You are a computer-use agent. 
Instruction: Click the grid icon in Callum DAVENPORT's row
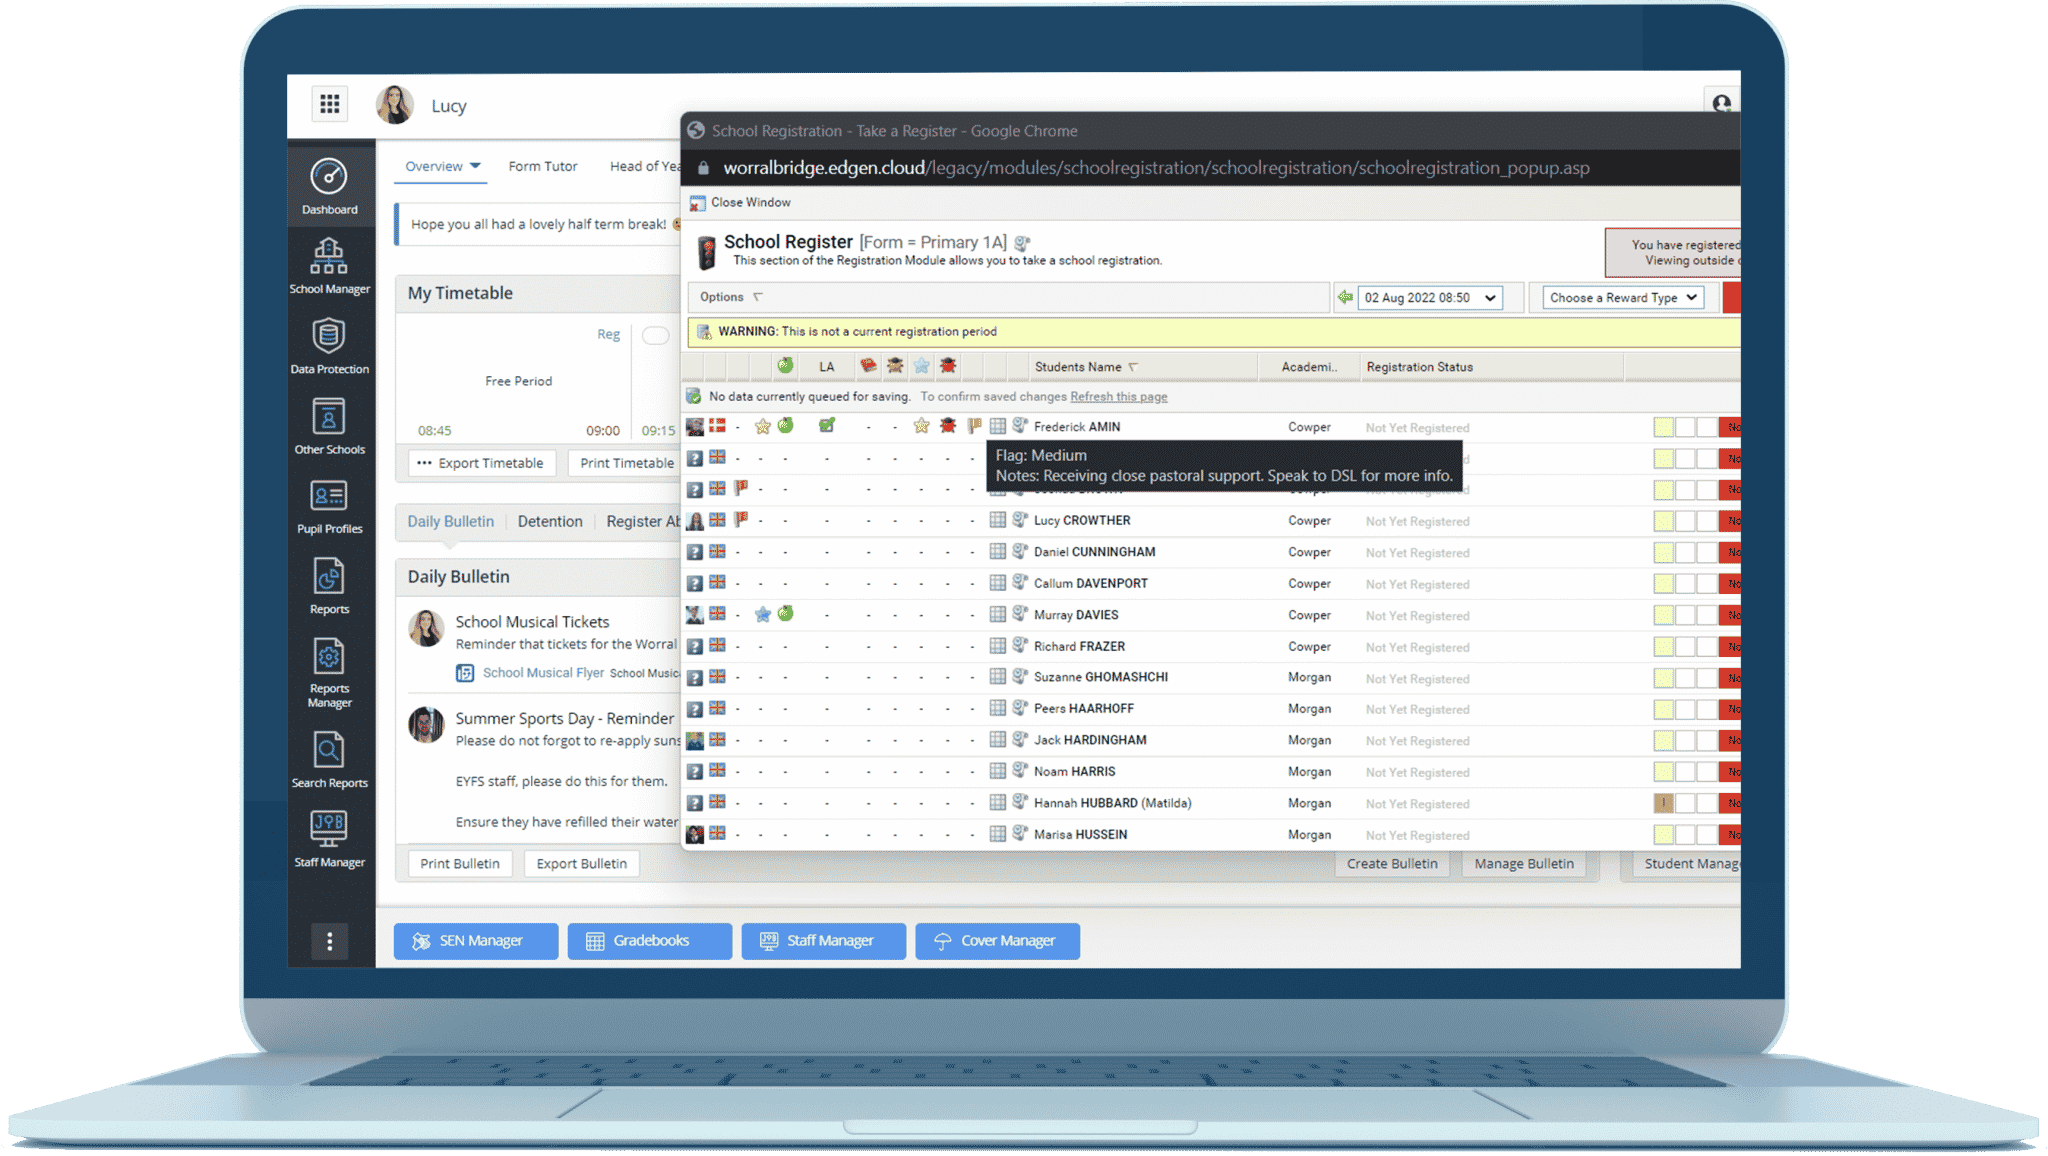point(997,583)
